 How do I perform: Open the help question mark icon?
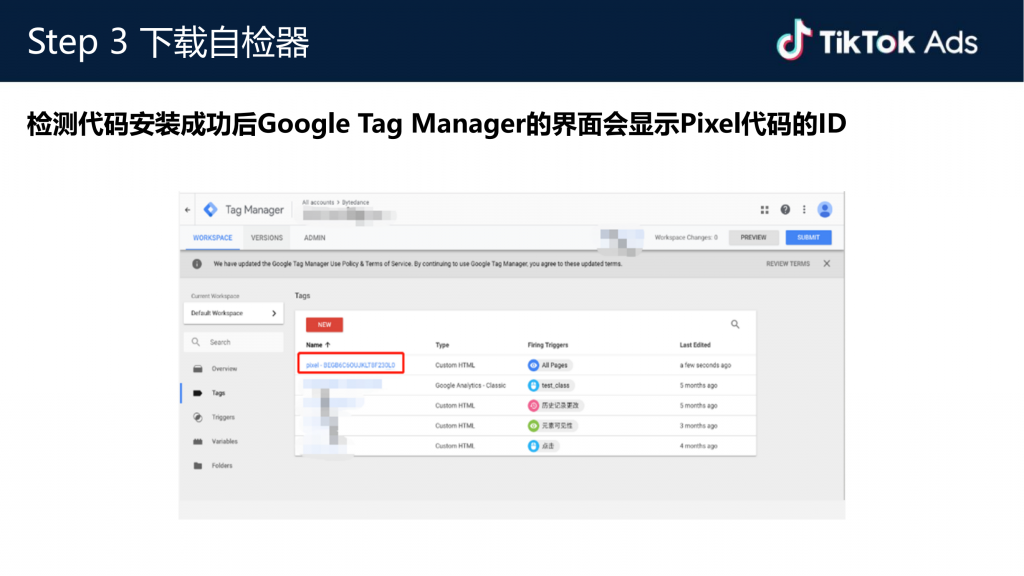pyautogui.click(x=785, y=210)
